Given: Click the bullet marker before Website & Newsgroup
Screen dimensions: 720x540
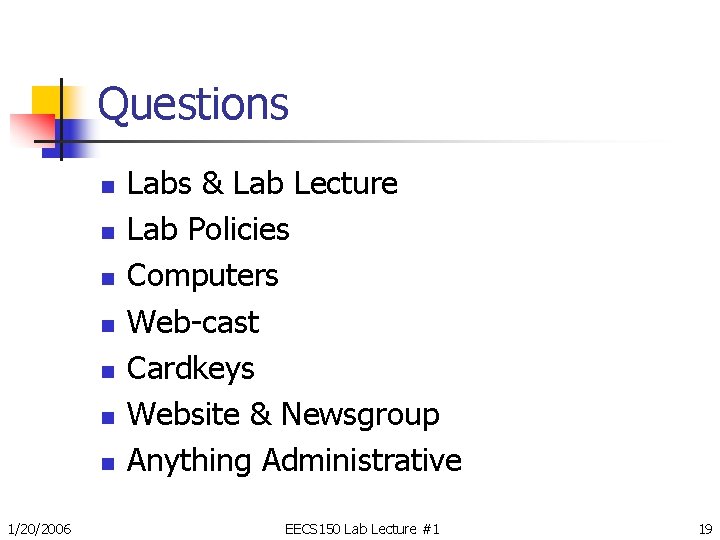Looking at the screenshot, I should pyautogui.click(x=108, y=417).
